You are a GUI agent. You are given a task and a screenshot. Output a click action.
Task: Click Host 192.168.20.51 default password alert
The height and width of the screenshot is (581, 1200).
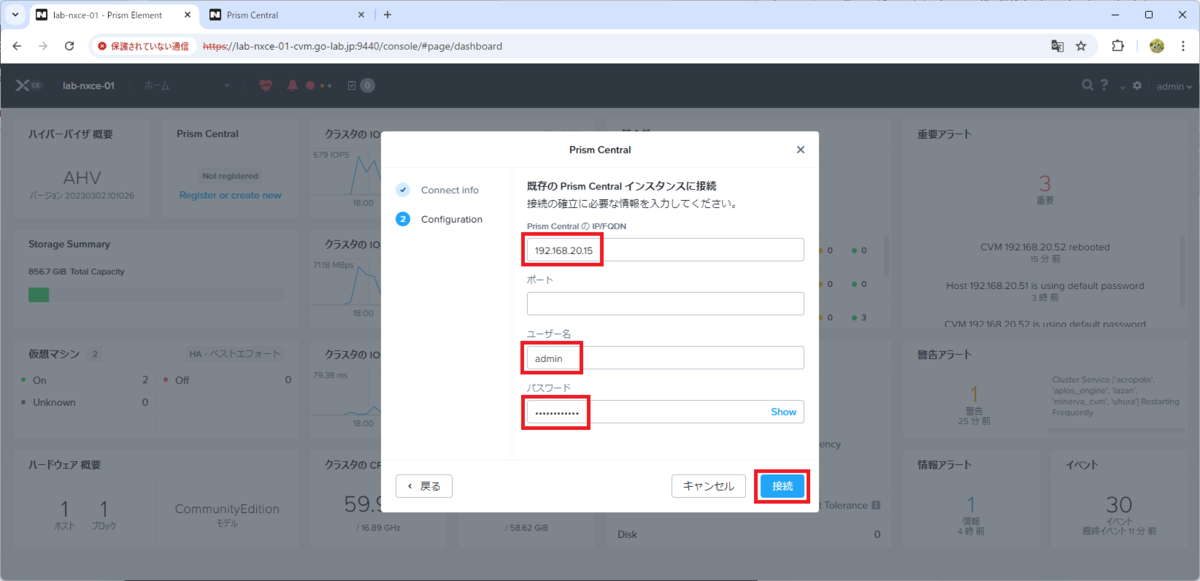point(1044,285)
